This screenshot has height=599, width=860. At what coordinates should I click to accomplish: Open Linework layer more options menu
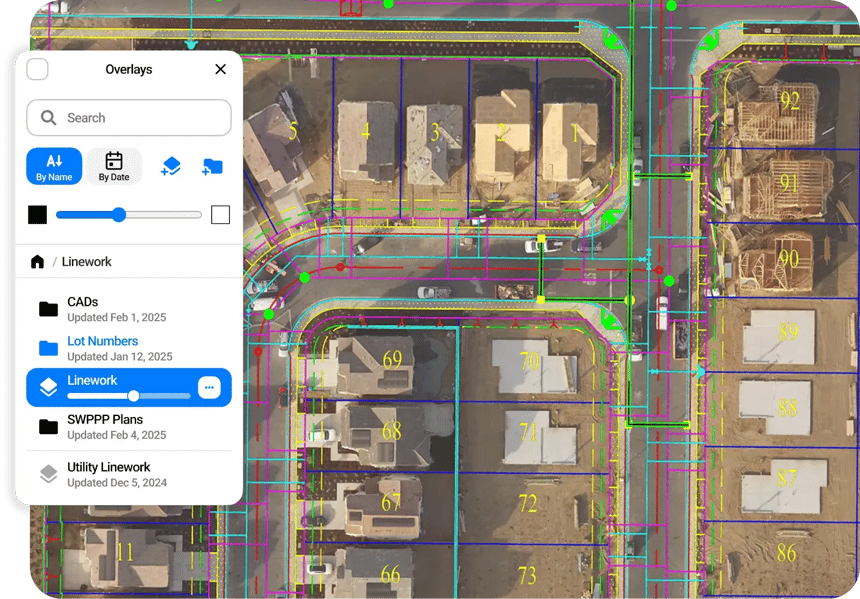(x=208, y=388)
